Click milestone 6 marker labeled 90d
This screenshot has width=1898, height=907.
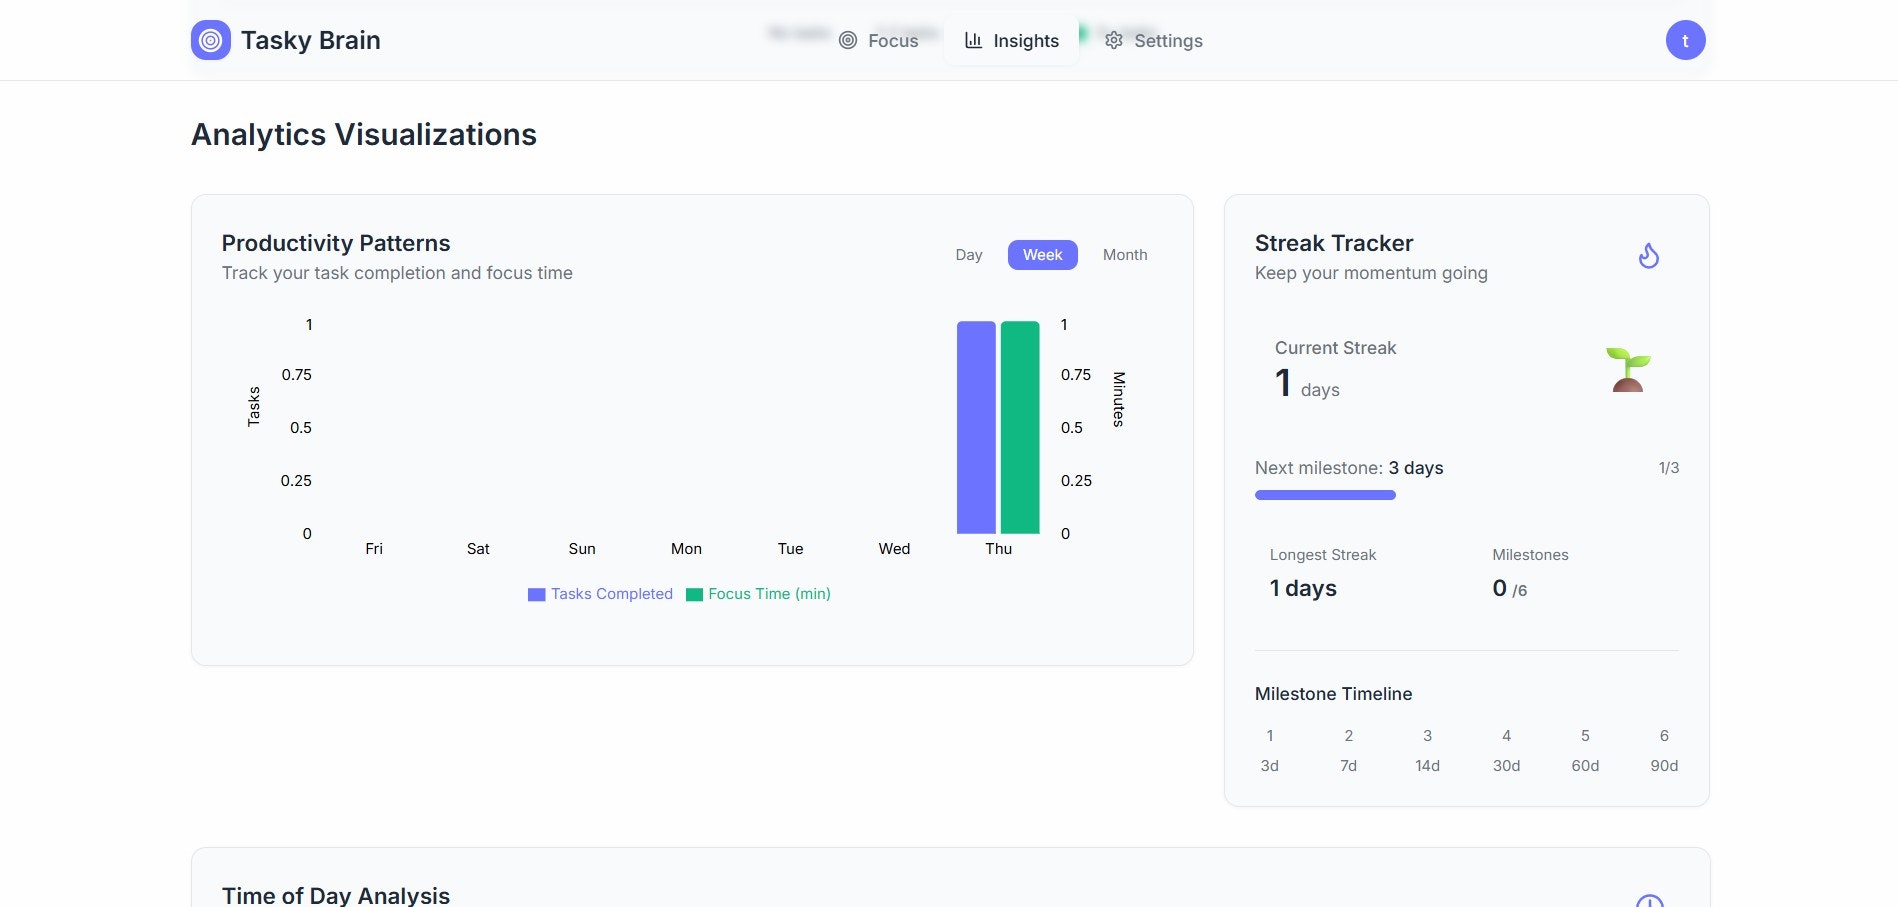click(x=1664, y=750)
